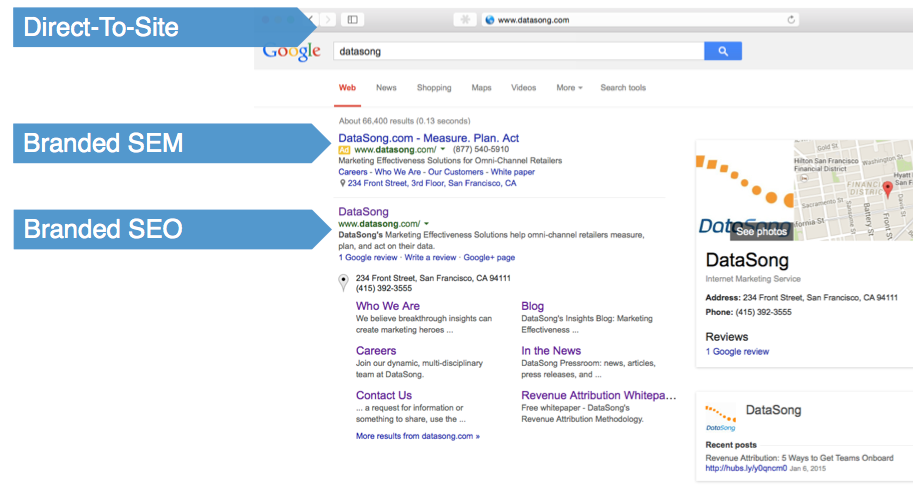Click the Google logo
Image resolution: width=913 pixels, height=486 pixels.
[291, 52]
